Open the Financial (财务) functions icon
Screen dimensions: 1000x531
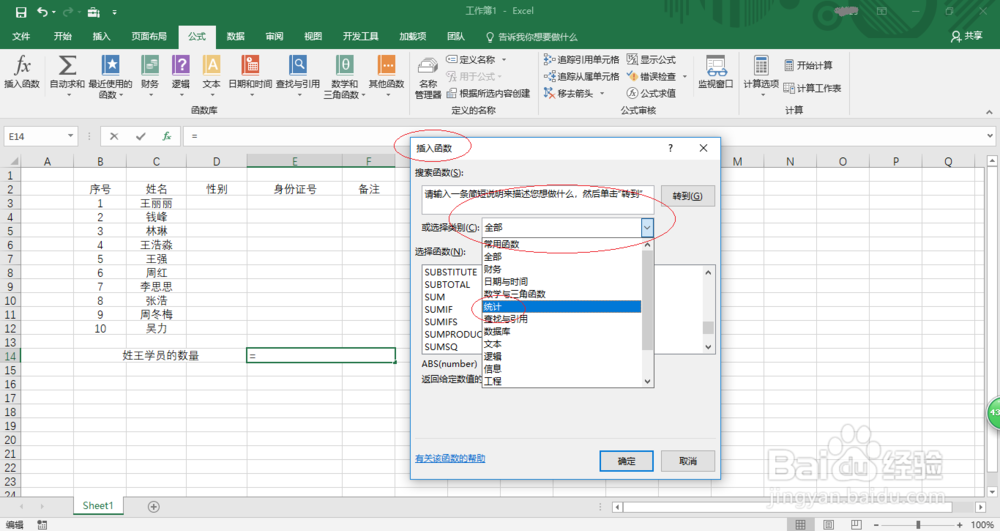[150, 66]
